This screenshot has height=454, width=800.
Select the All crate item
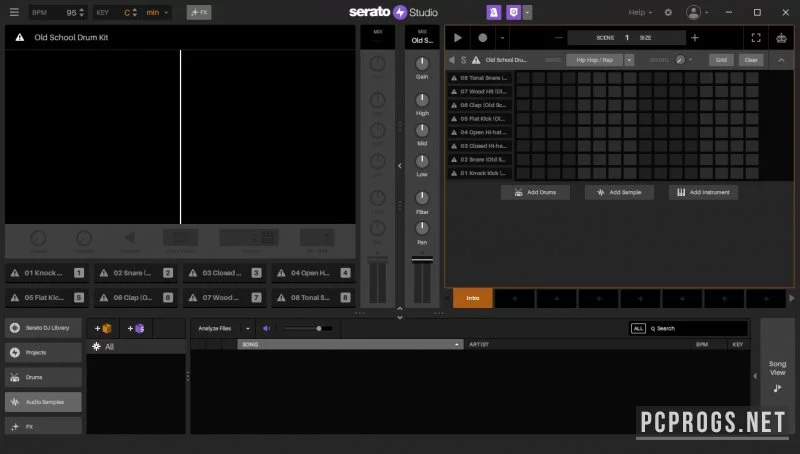[x=136, y=347]
